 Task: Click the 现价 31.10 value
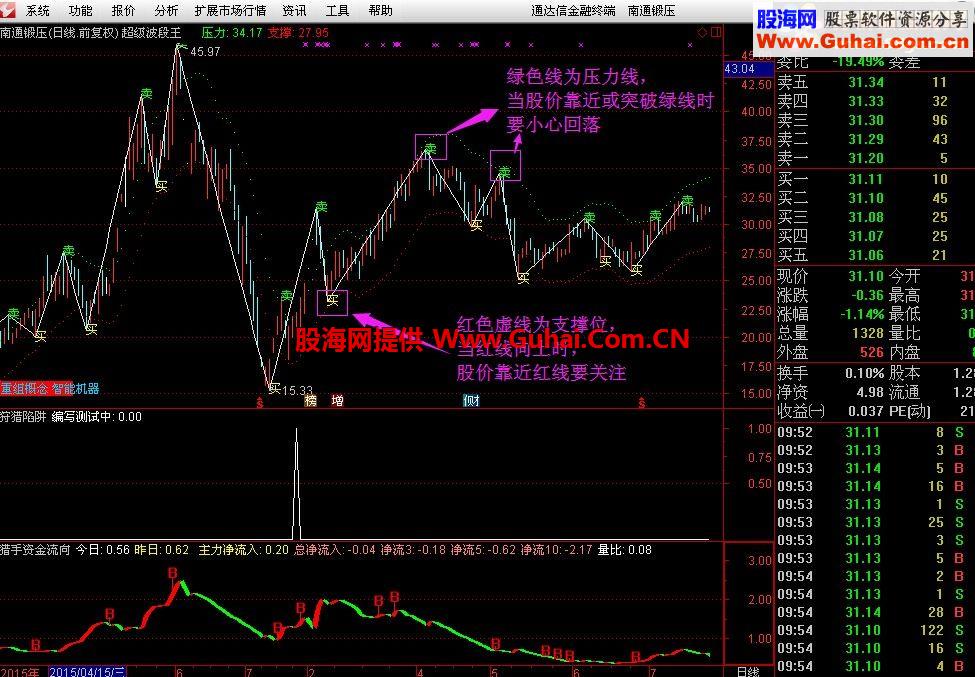(x=866, y=276)
